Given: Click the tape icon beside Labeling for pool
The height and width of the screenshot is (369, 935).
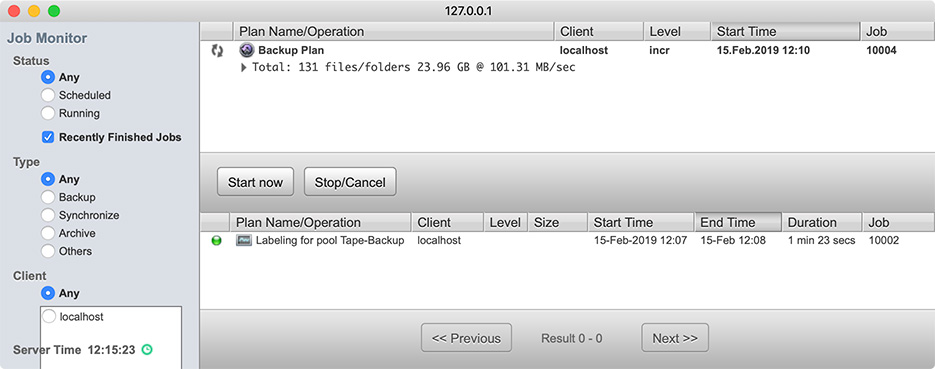Looking at the screenshot, I should pyautogui.click(x=244, y=241).
